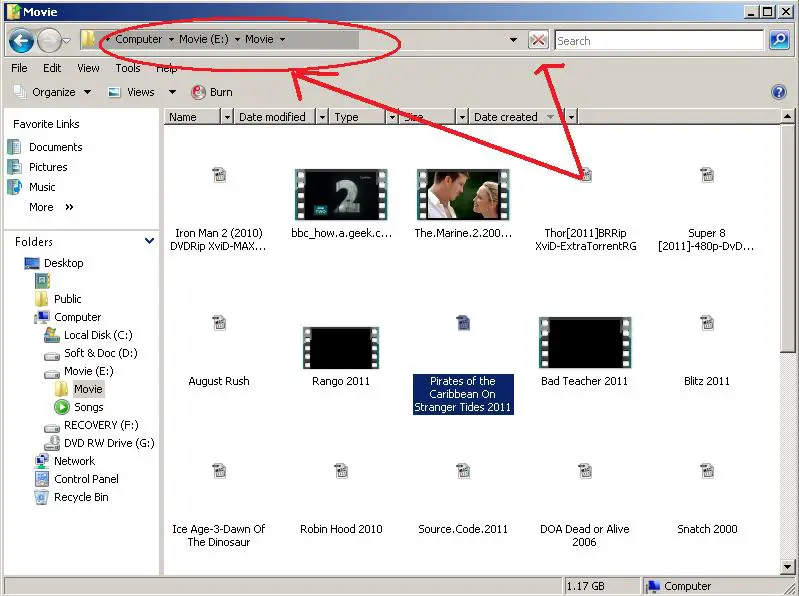
Task: Sort by Date created column header
Action: (x=516, y=117)
